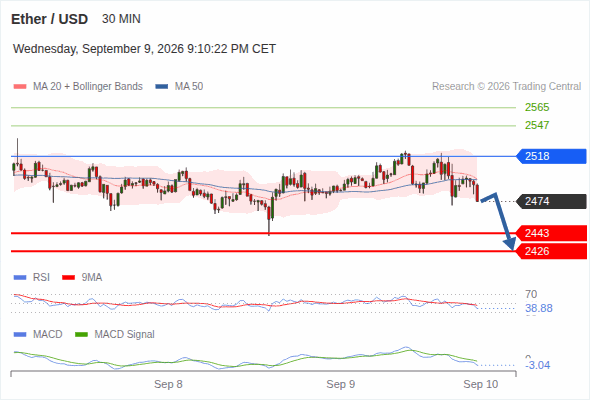Select the MA 50 legend label

(x=189, y=87)
